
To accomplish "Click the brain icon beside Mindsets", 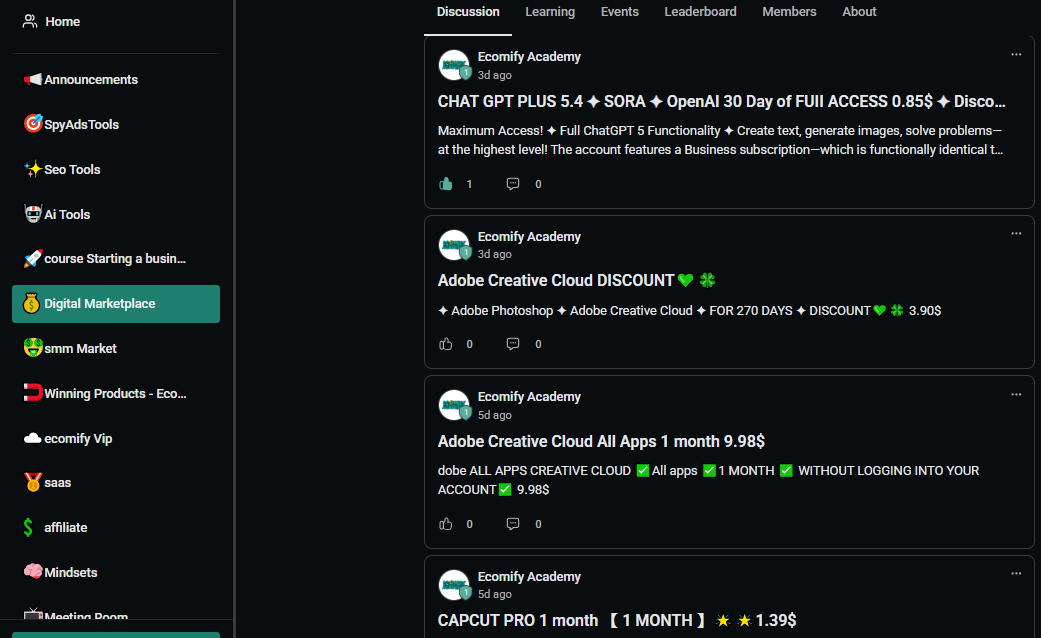I will pos(32,572).
